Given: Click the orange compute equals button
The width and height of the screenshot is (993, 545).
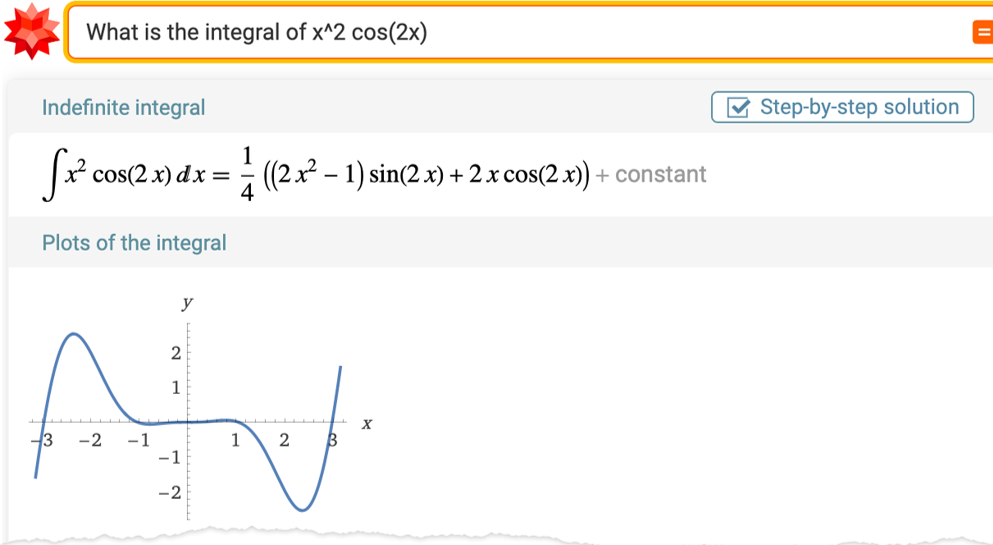Looking at the screenshot, I should click(983, 32).
